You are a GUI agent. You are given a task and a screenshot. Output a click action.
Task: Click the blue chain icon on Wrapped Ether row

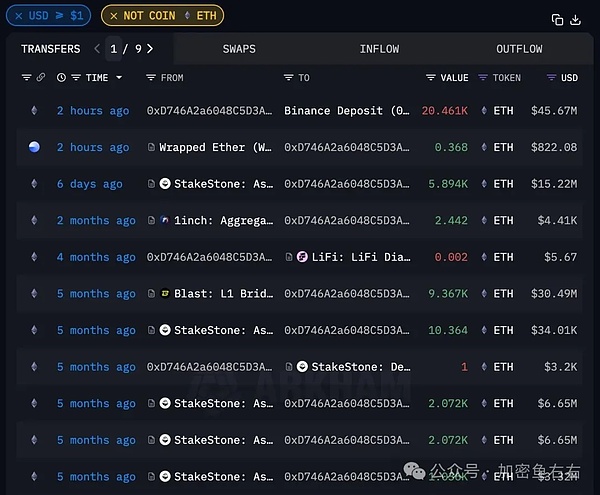[34, 147]
